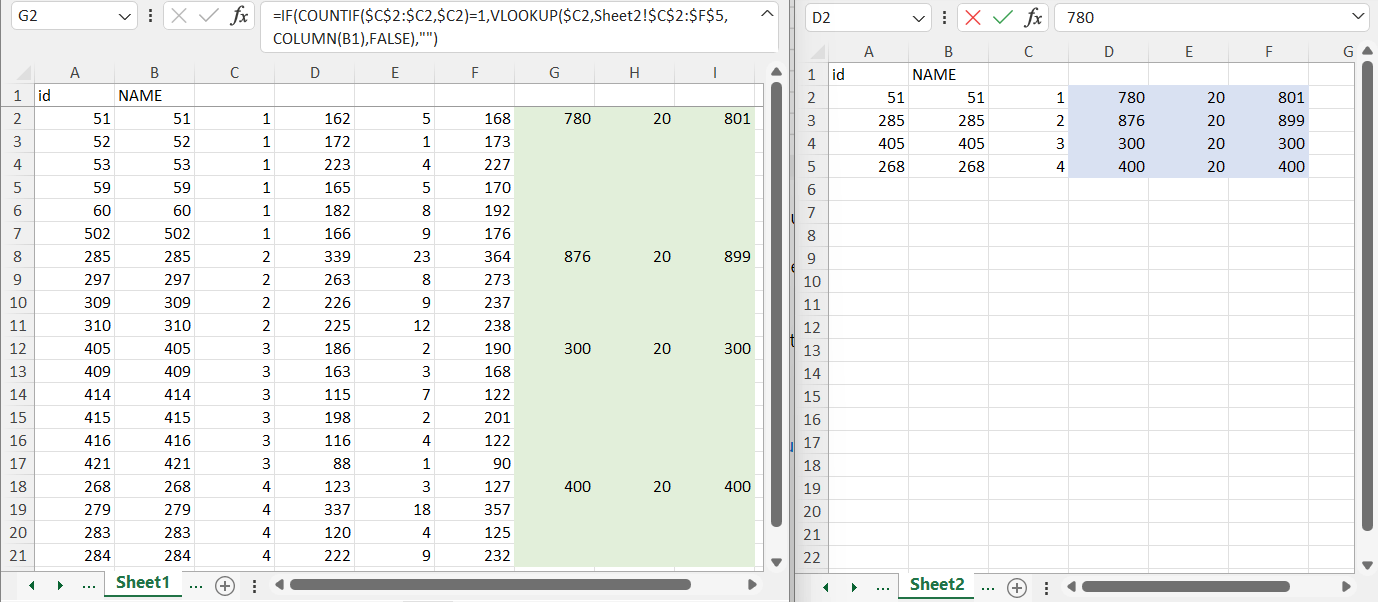The image size is (1378, 602).
Task: Select cell I8 showing 899 in Sheet1
Action: tap(714, 256)
